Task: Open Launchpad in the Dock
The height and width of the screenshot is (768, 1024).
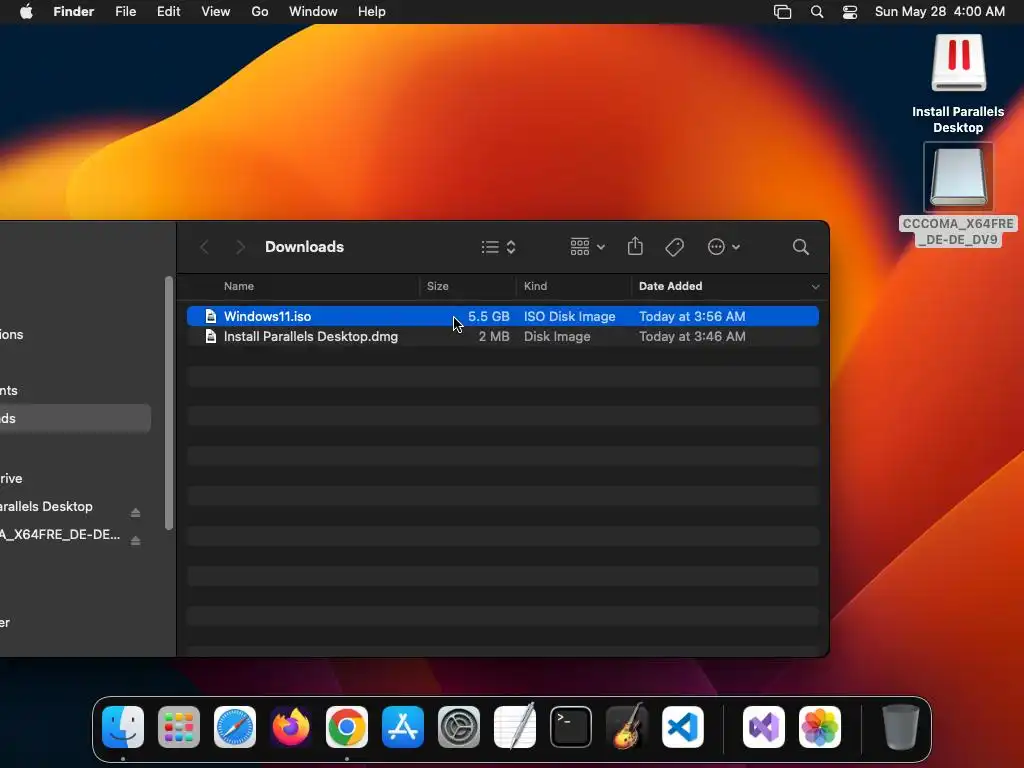Action: tap(179, 727)
